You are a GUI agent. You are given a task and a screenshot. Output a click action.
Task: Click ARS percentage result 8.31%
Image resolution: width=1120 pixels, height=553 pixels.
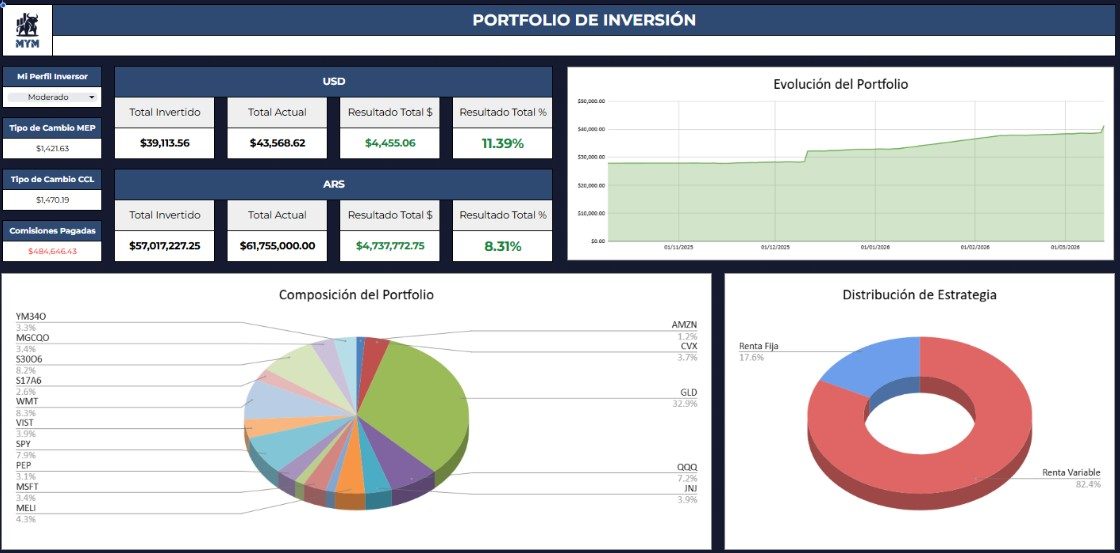(502, 246)
